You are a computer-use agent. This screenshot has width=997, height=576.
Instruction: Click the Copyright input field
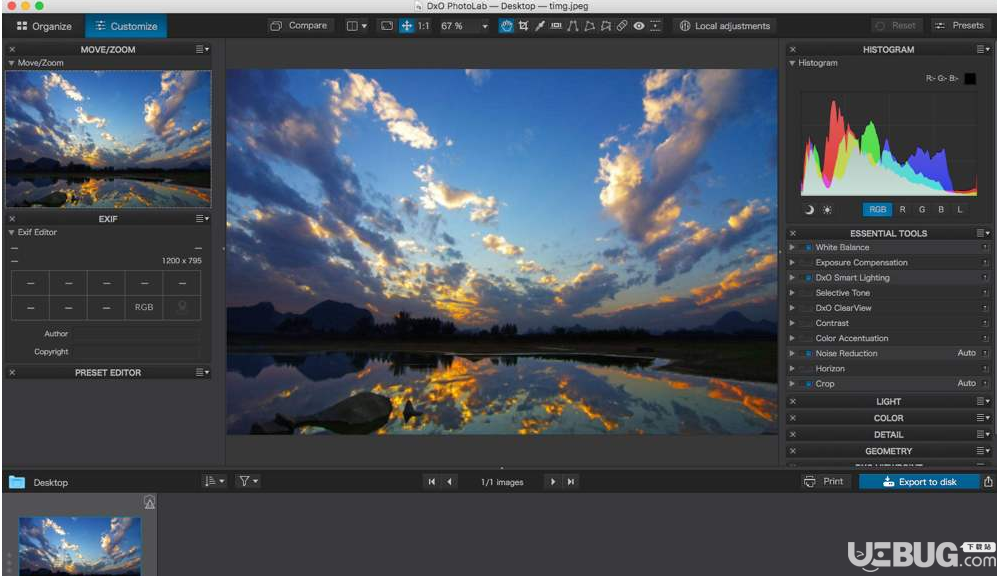click(x=136, y=352)
